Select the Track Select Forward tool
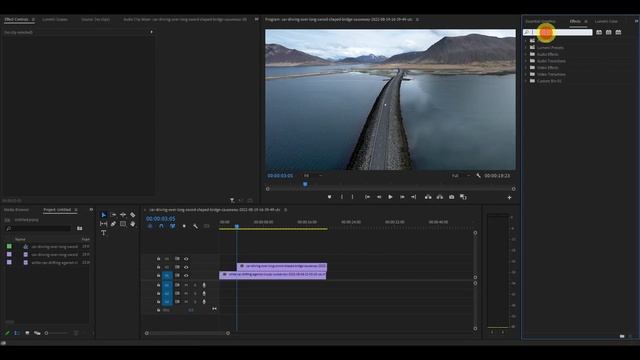 pyautogui.click(x=113, y=215)
